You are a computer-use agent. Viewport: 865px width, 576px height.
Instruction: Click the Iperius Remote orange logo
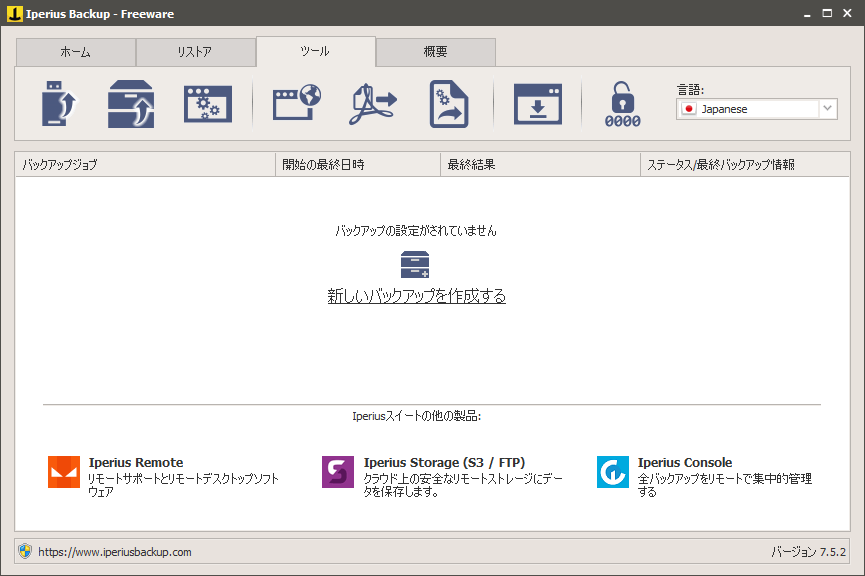(x=64, y=472)
